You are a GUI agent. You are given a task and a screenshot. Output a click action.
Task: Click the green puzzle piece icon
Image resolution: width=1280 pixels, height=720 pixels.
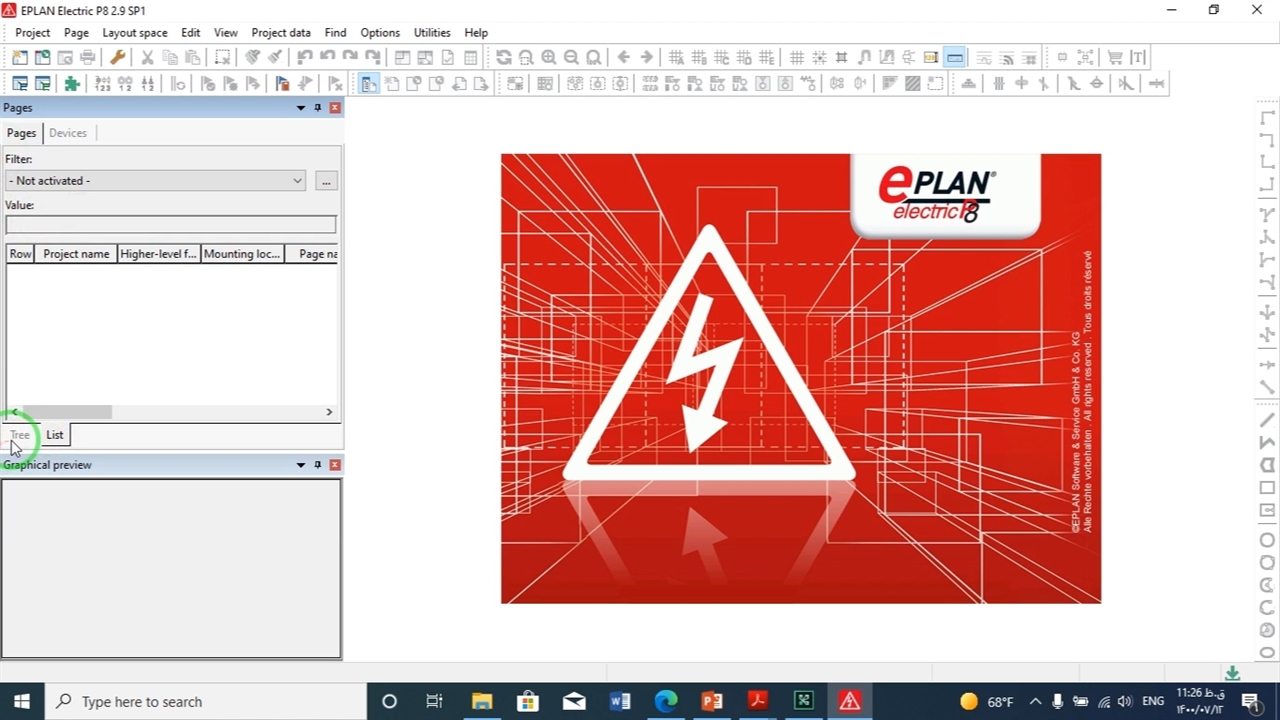[x=72, y=84]
